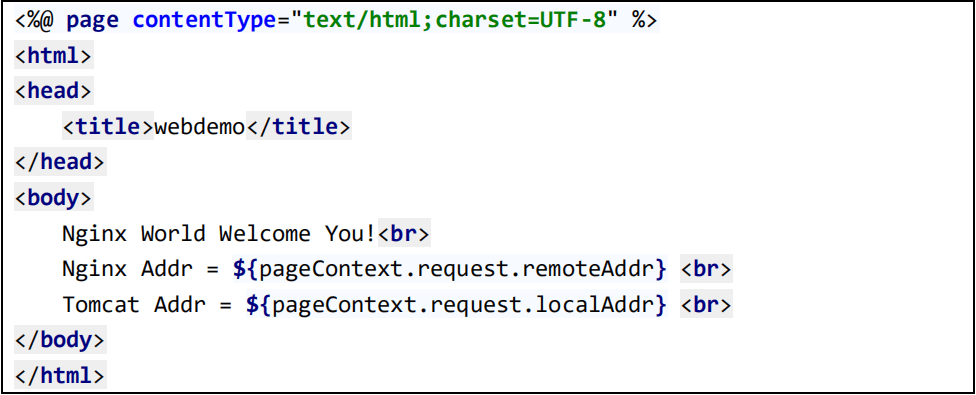Click the webdemo title text
Viewport: 976px width, 395px height.
point(200,127)
